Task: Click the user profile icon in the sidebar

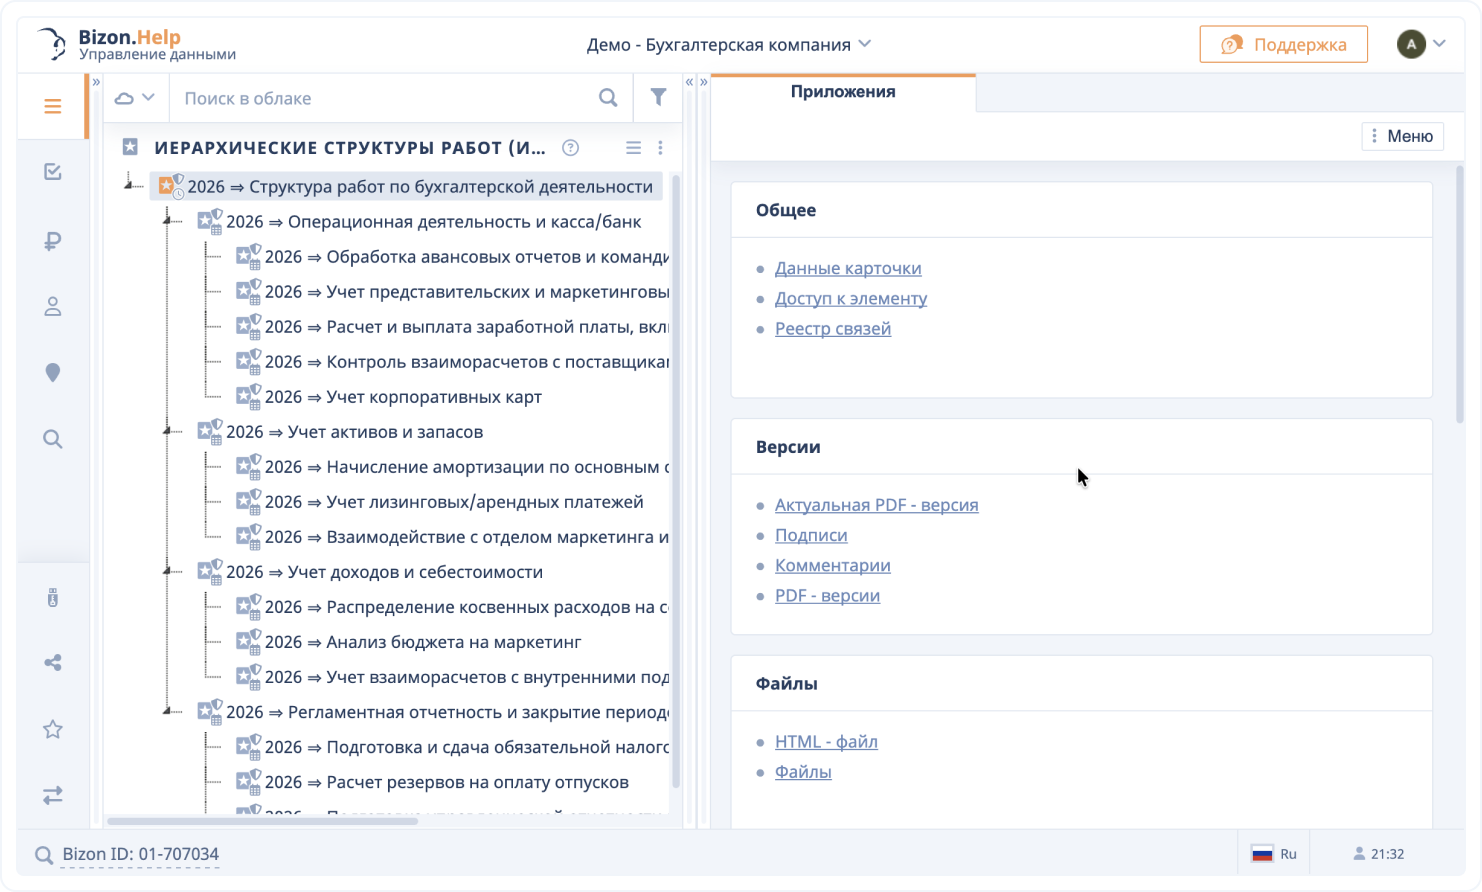Action: (52, 307)
